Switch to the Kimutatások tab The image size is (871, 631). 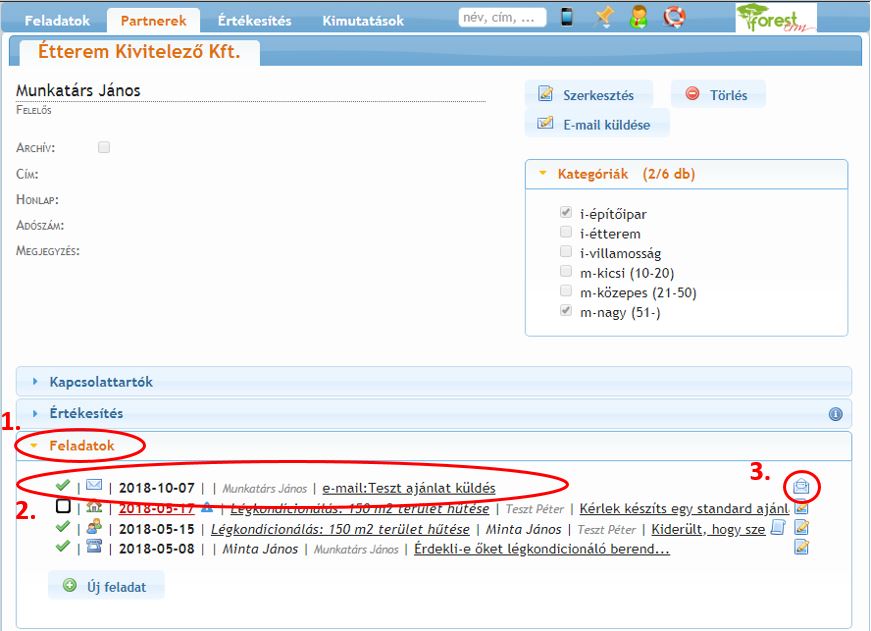tap(363, 20)
